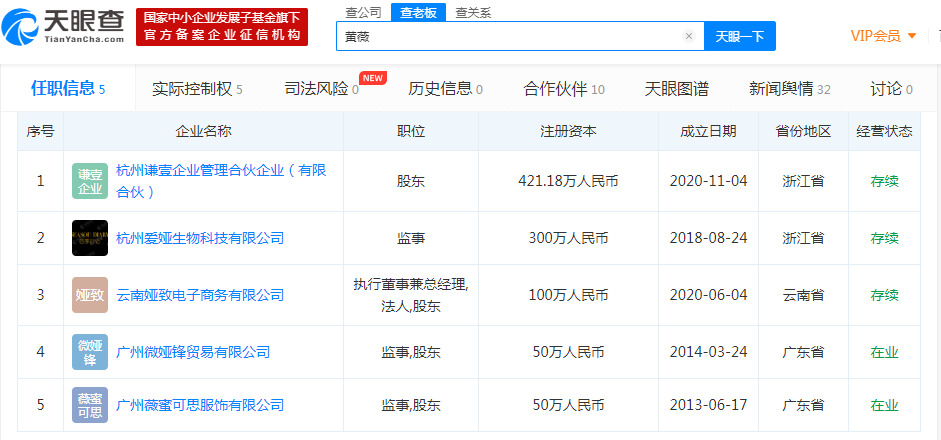Switch to the 查关系 search tab
This screenshot has width=941, height=440.
click(473, 12)
